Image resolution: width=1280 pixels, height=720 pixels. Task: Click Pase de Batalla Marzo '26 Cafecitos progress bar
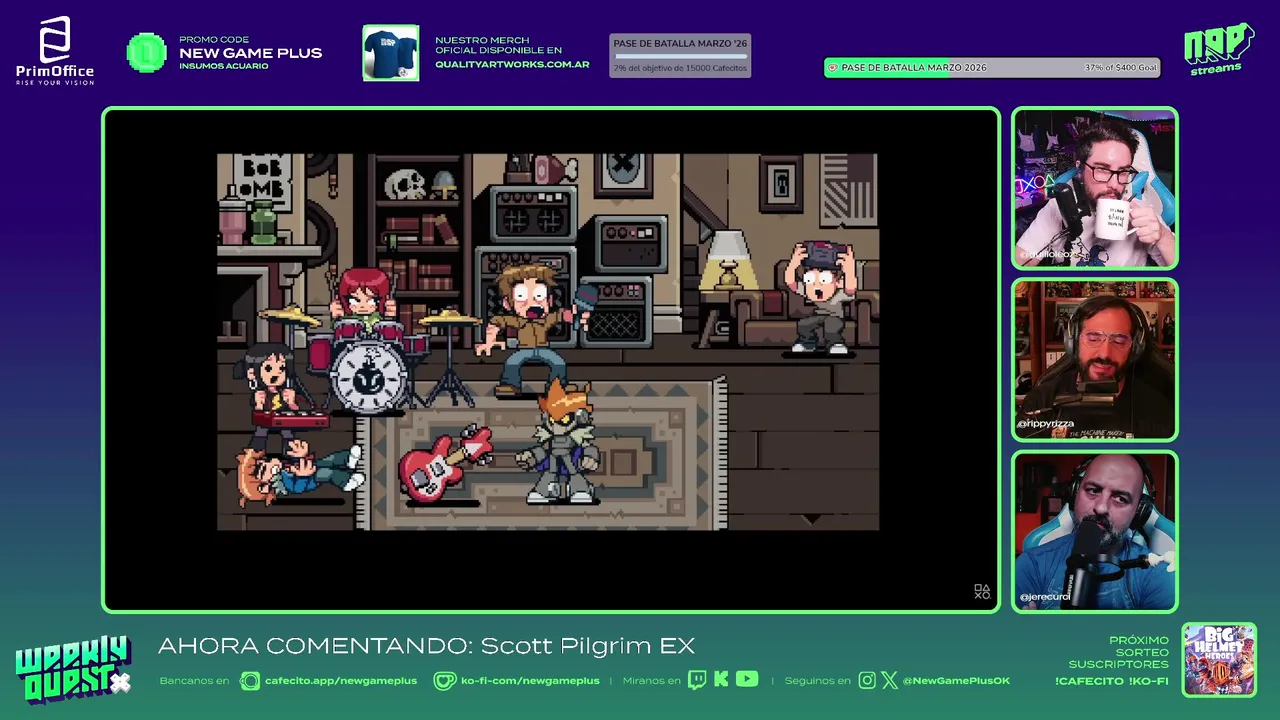680,56
